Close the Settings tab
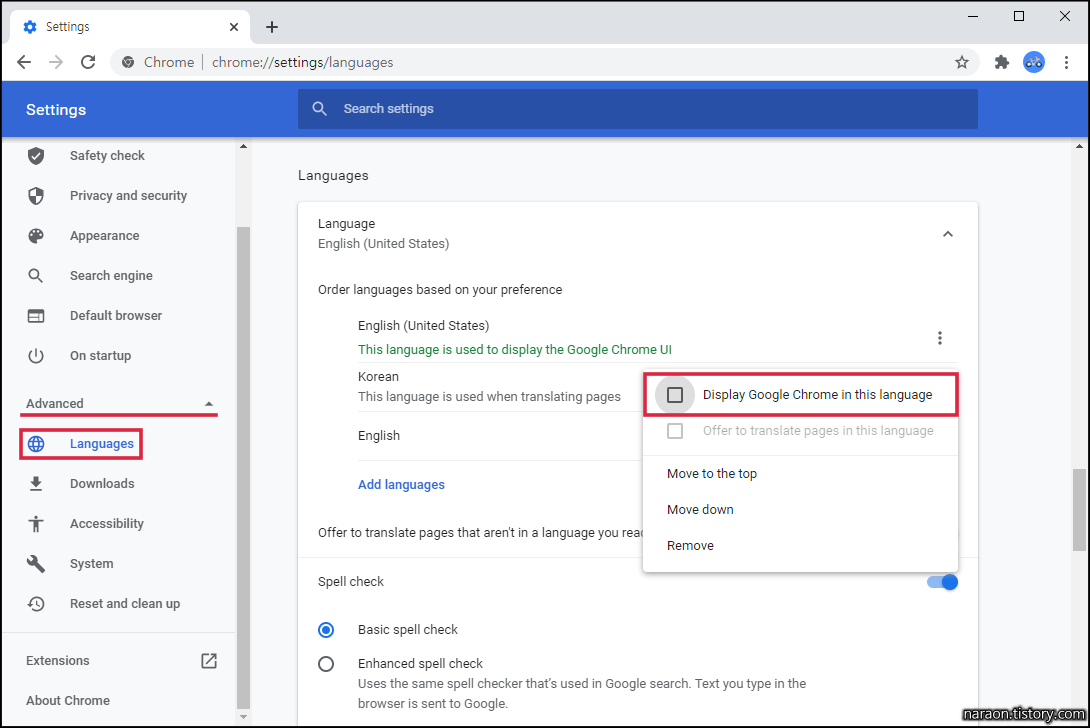The height and width of the screenshot is (728, 1090). [234, 27]
